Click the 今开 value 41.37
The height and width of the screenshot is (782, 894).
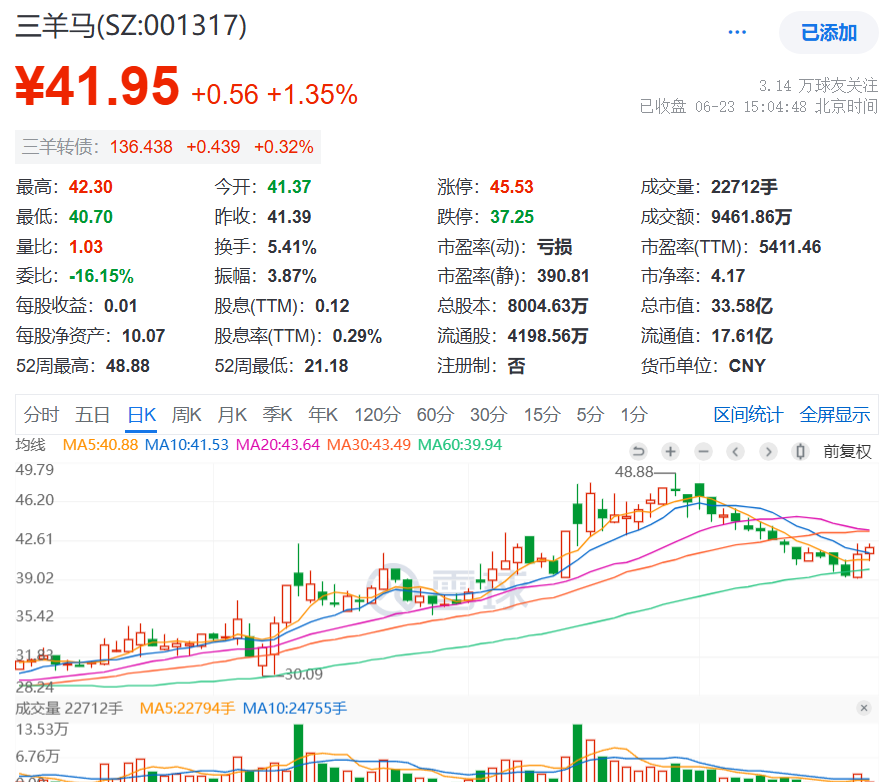(x=289, y=187)
